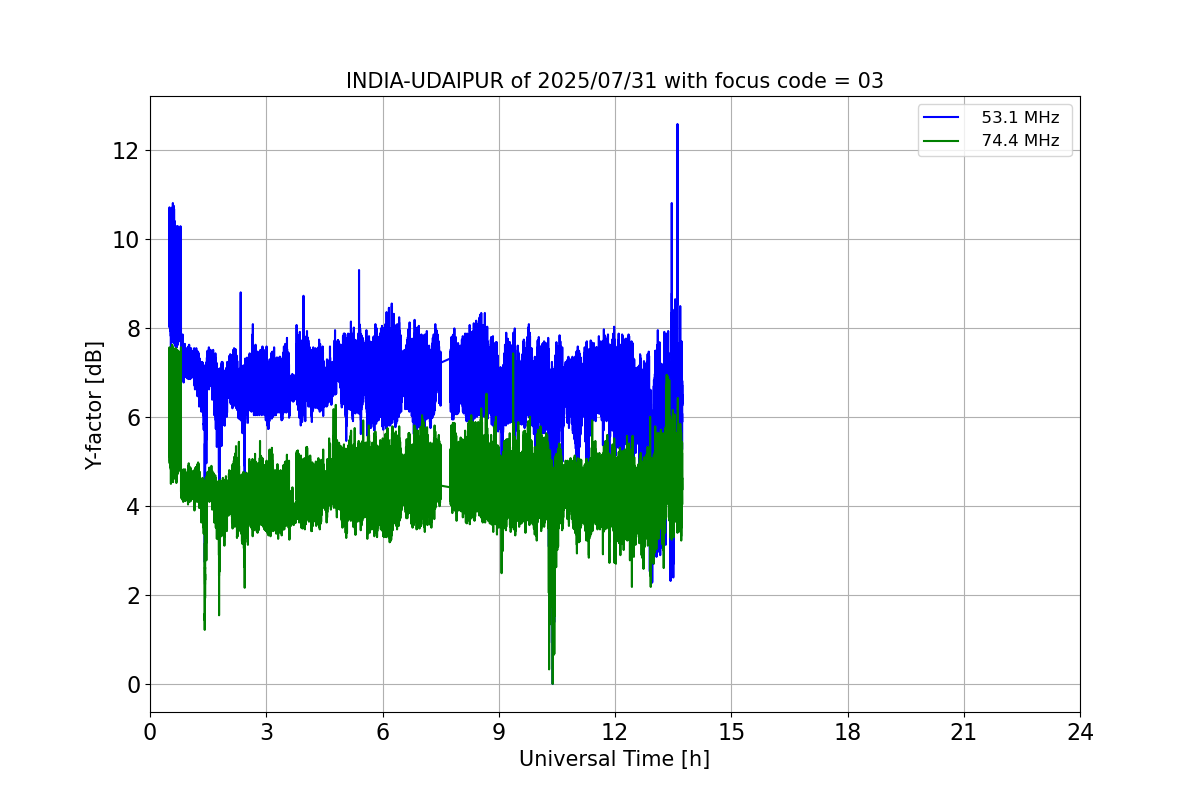1200x800 pixels.
Task: Click x-axis tick label 6
Action: (383, 732)
